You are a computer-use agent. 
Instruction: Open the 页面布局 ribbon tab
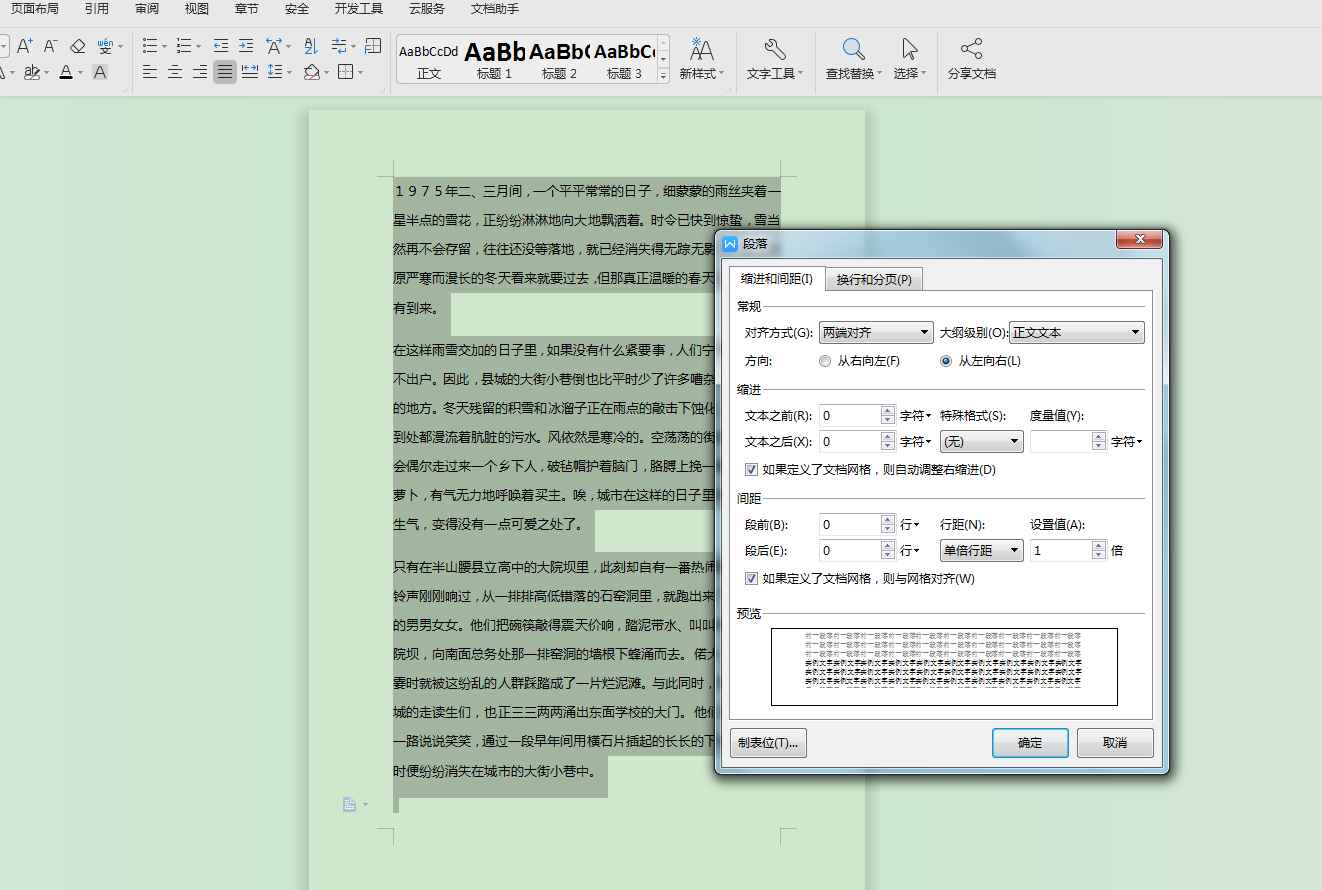(34, 9)
